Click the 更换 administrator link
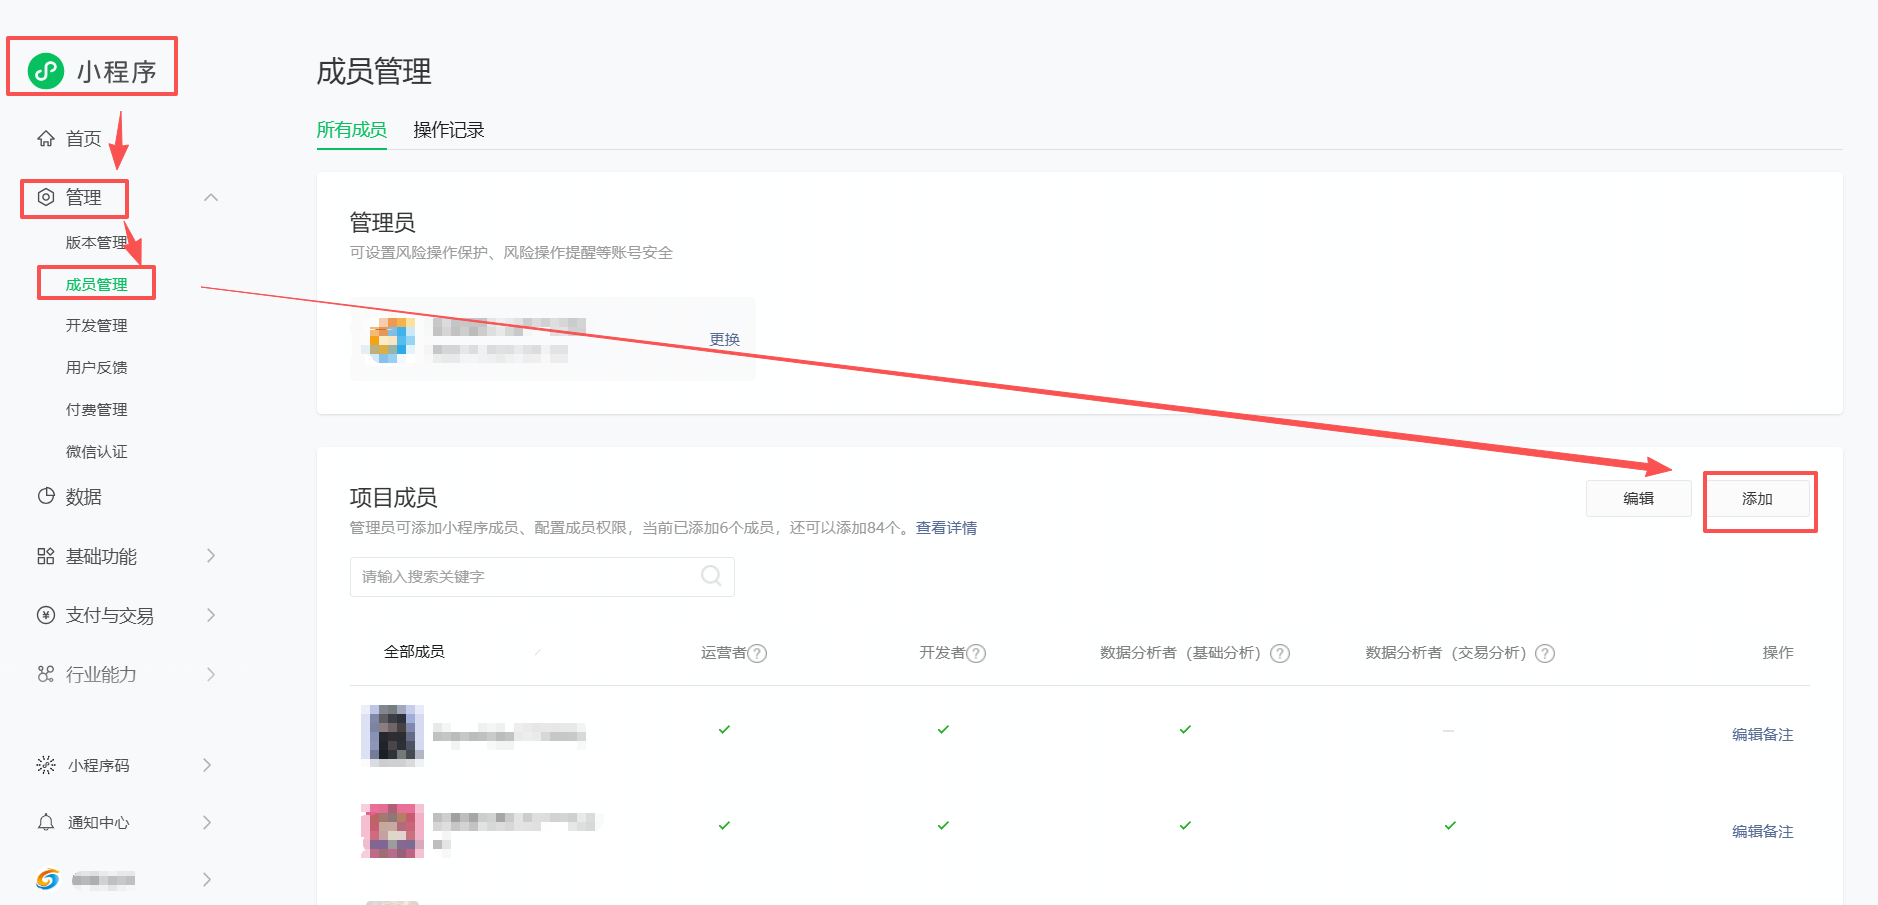Screen dimensions: 1878x905 click(724, 340)
